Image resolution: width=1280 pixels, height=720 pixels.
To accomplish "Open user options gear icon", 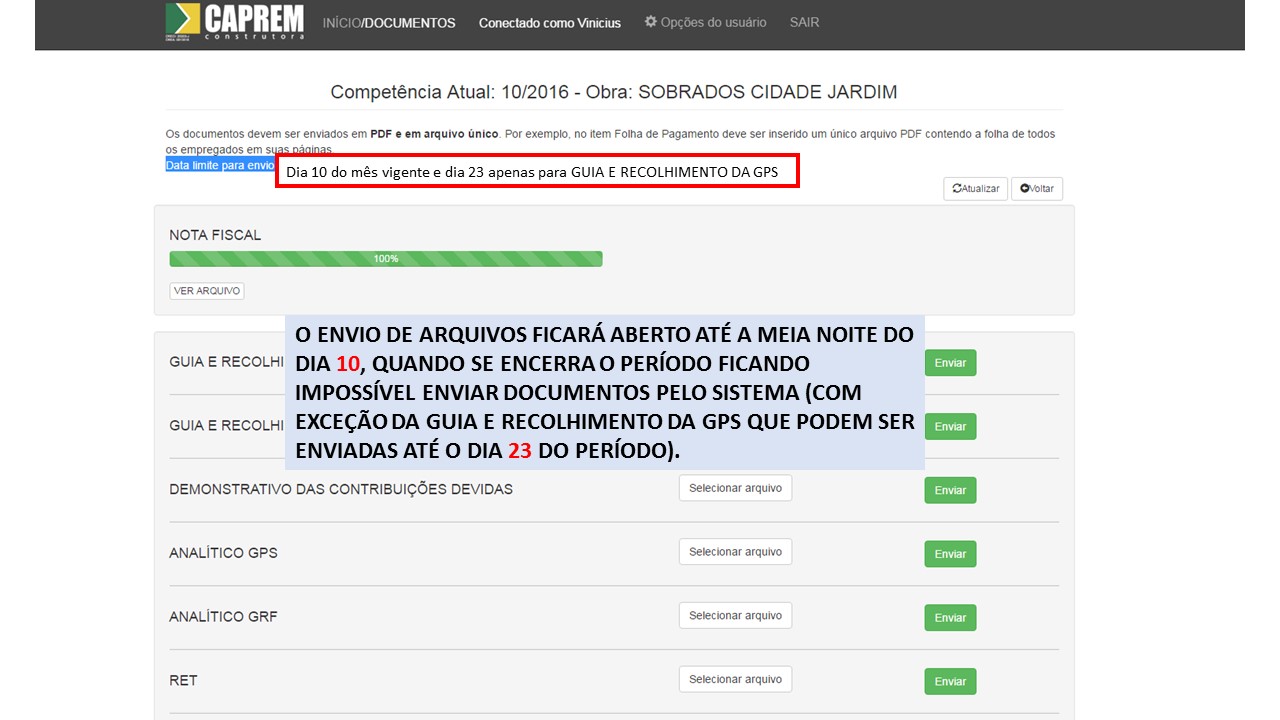I will pyautogui.click(x=651, y=22).
